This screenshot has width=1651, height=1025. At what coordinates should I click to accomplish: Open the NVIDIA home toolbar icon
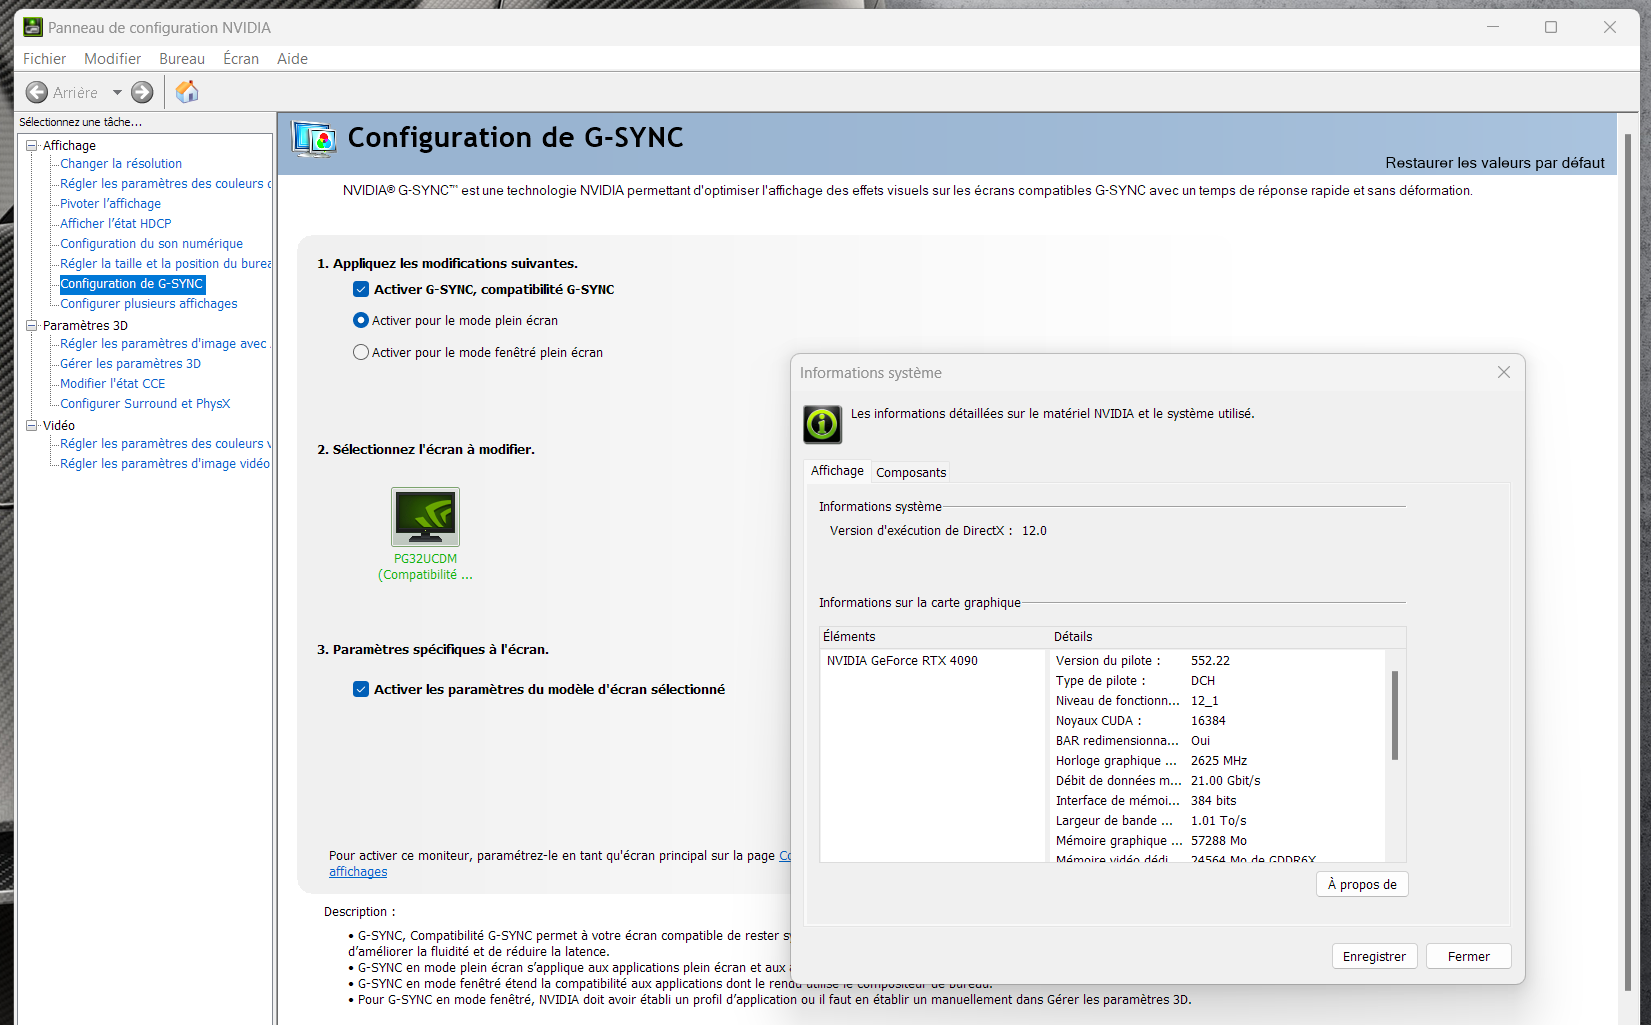186,91
